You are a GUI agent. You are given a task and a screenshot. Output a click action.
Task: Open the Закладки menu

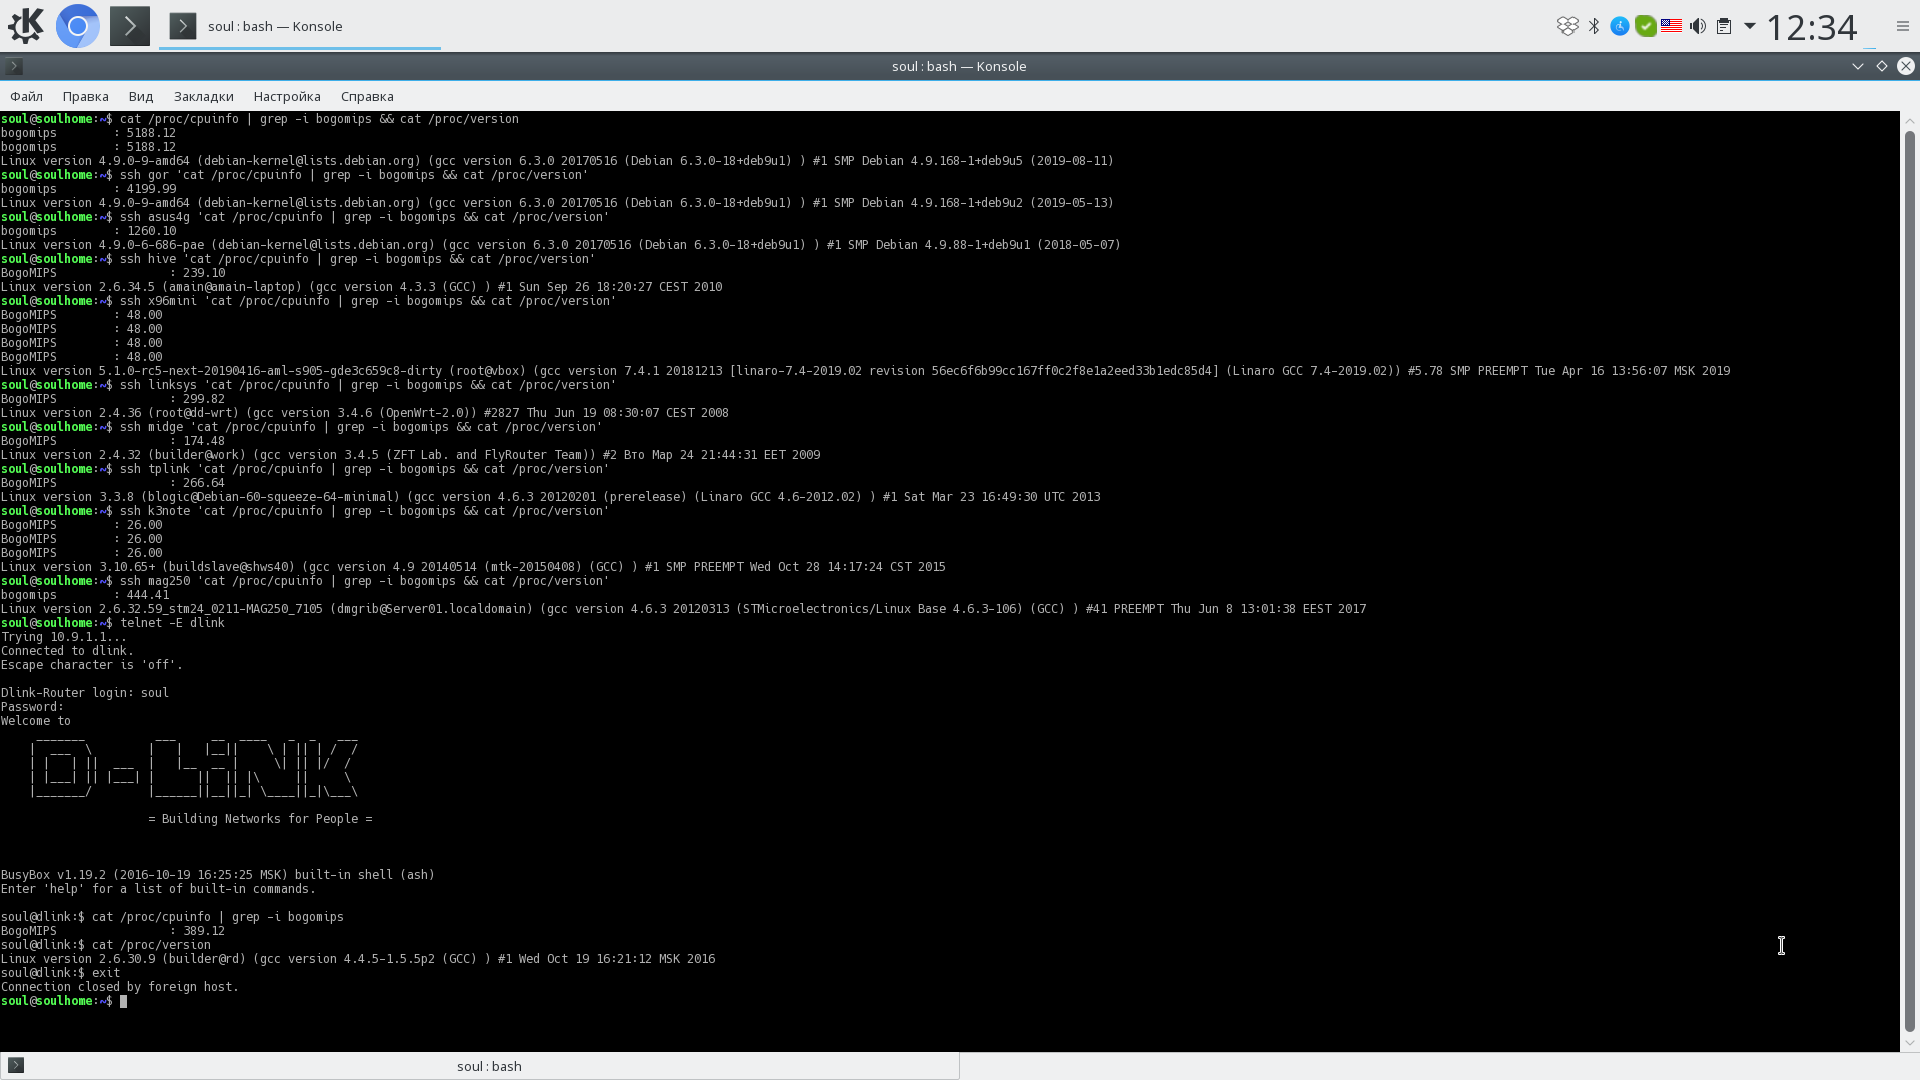[x=203, y=96]
